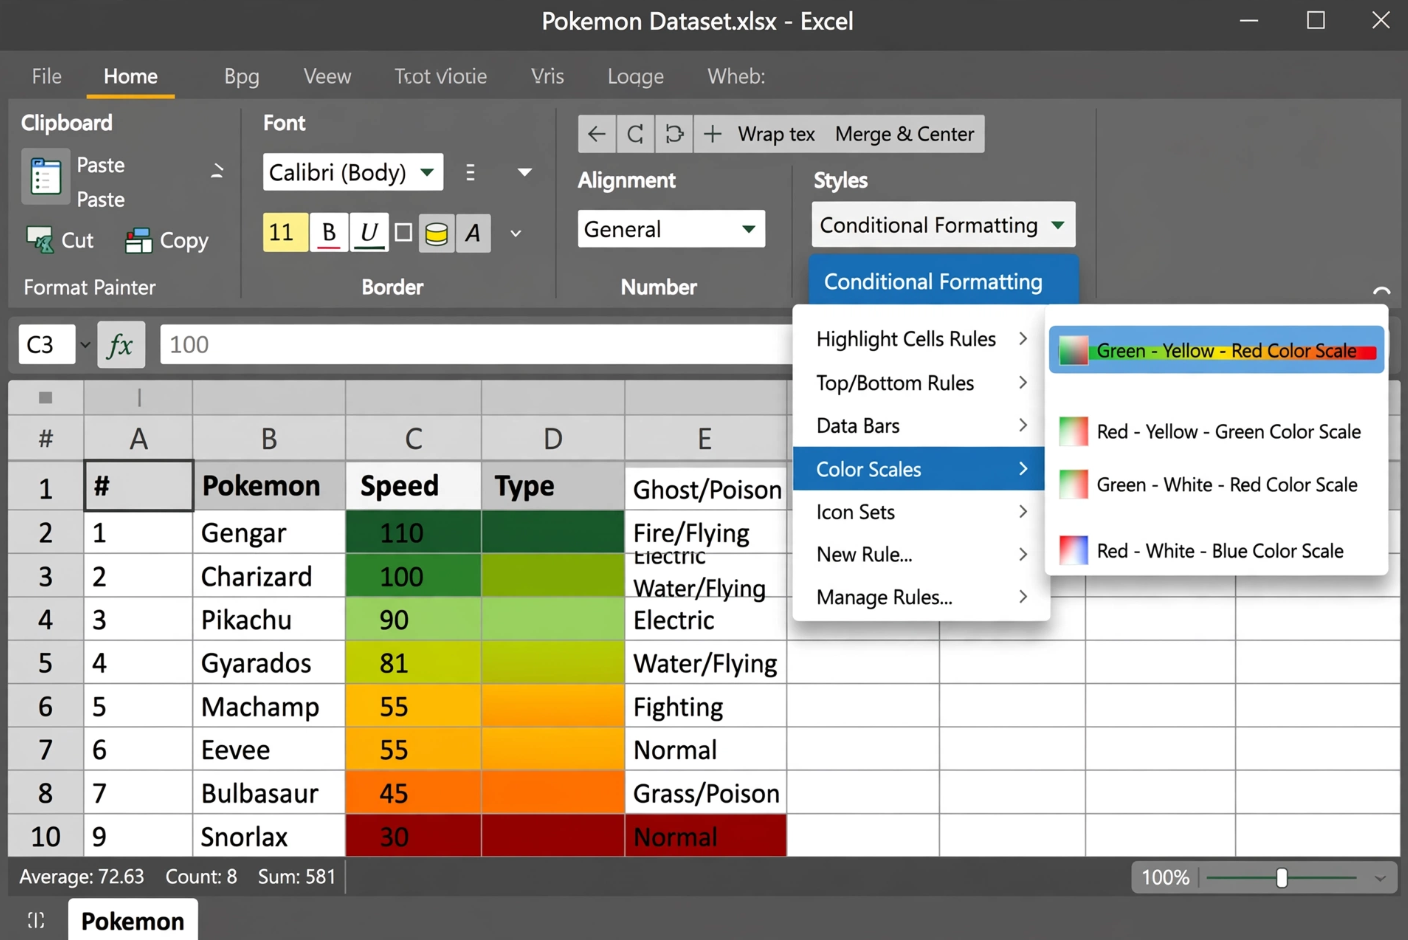
Task: Select cell with Speed 110
Action: point(413,532)
